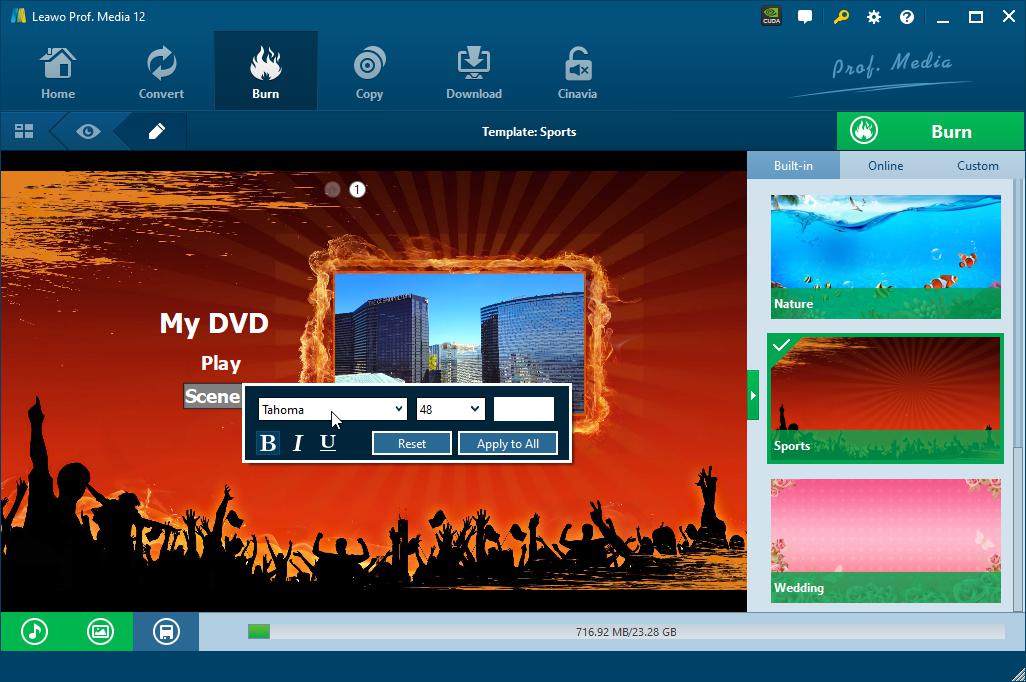Close the Leawo Prof. Media window

point(1009,17)
